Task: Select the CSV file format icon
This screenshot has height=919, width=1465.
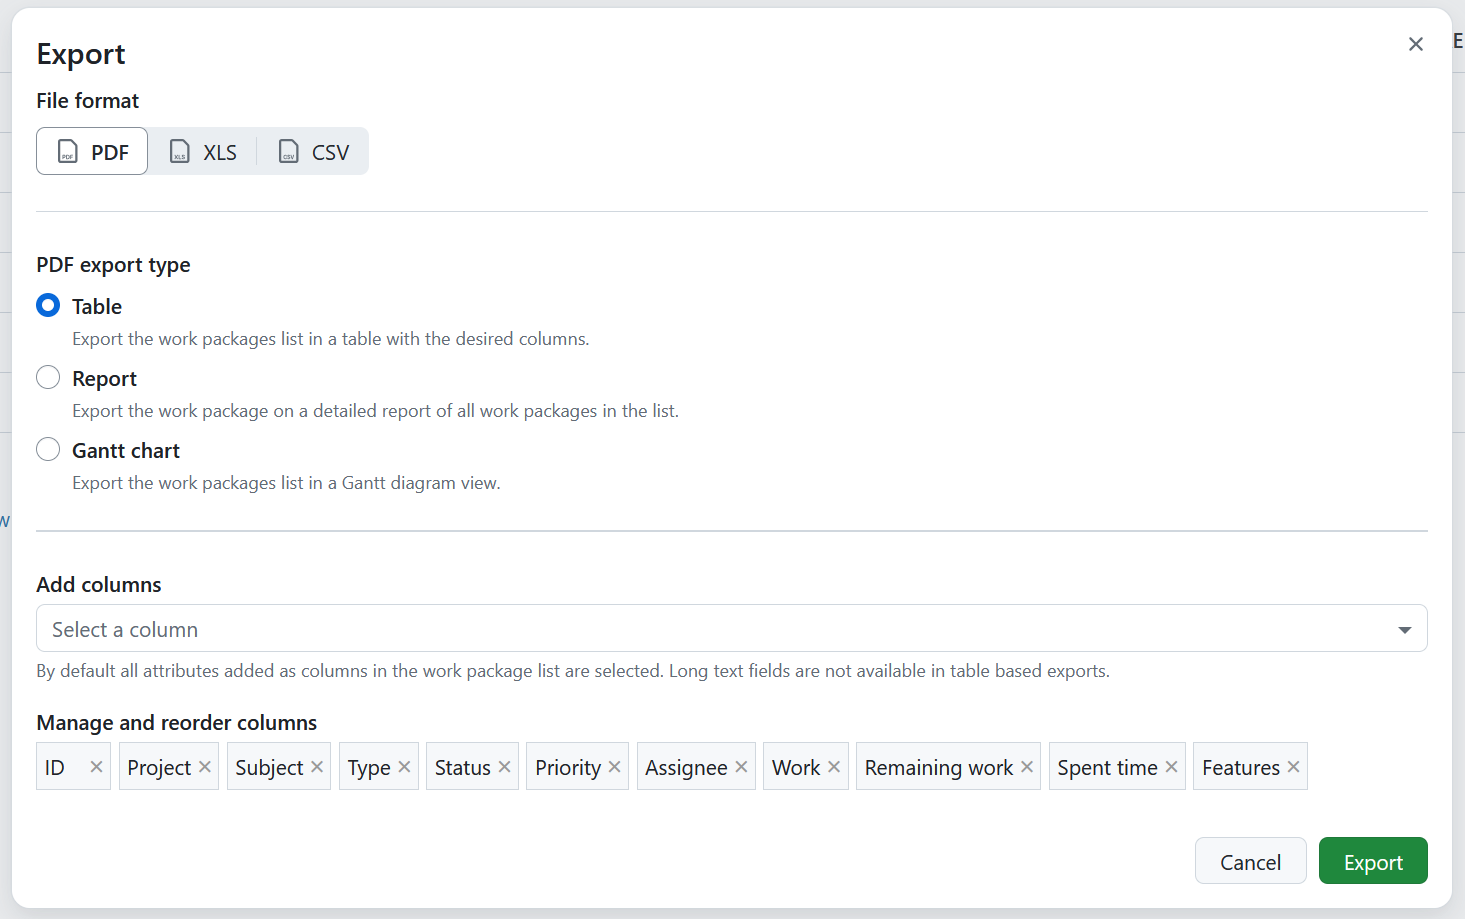Action: [288, 152]
